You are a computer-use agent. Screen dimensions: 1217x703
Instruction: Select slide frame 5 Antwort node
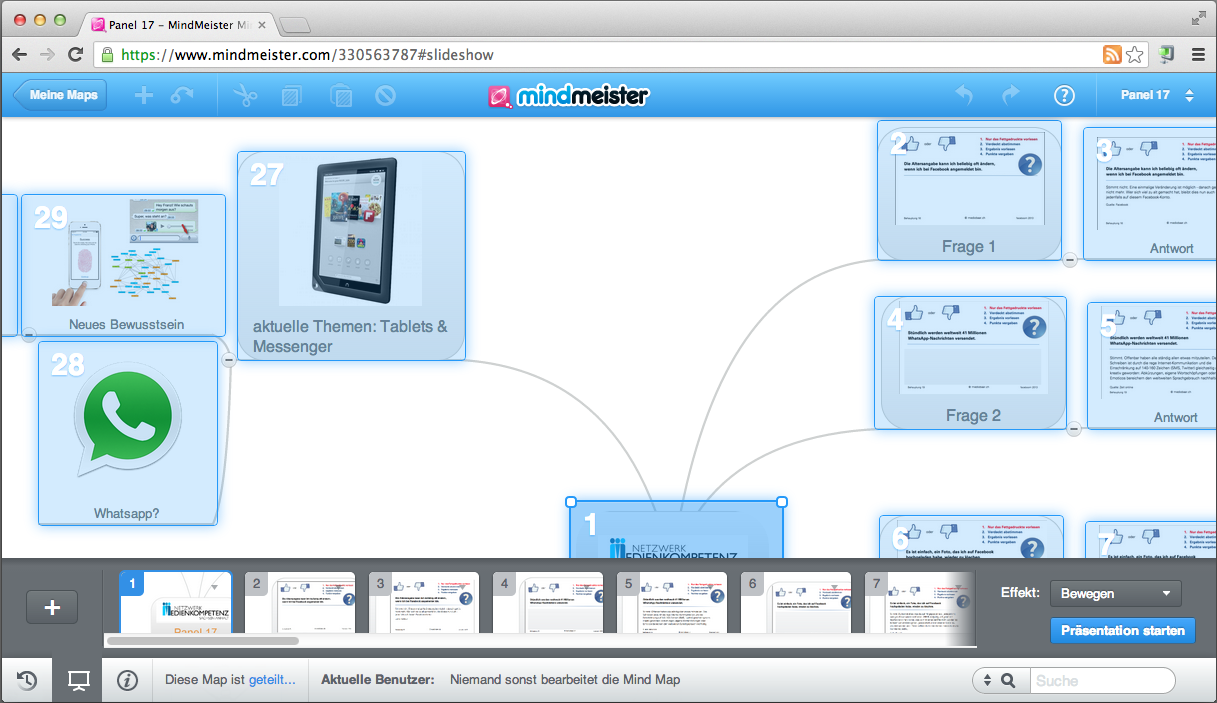(1152, 366)
